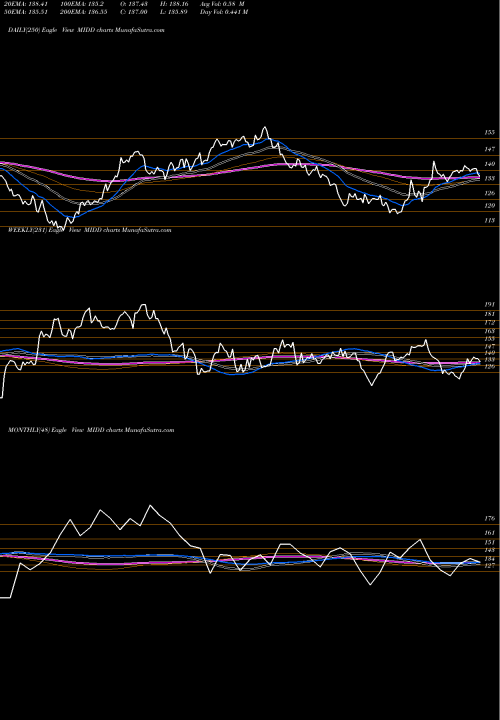Click the 200EMA value in header

(x=84, y=12)
